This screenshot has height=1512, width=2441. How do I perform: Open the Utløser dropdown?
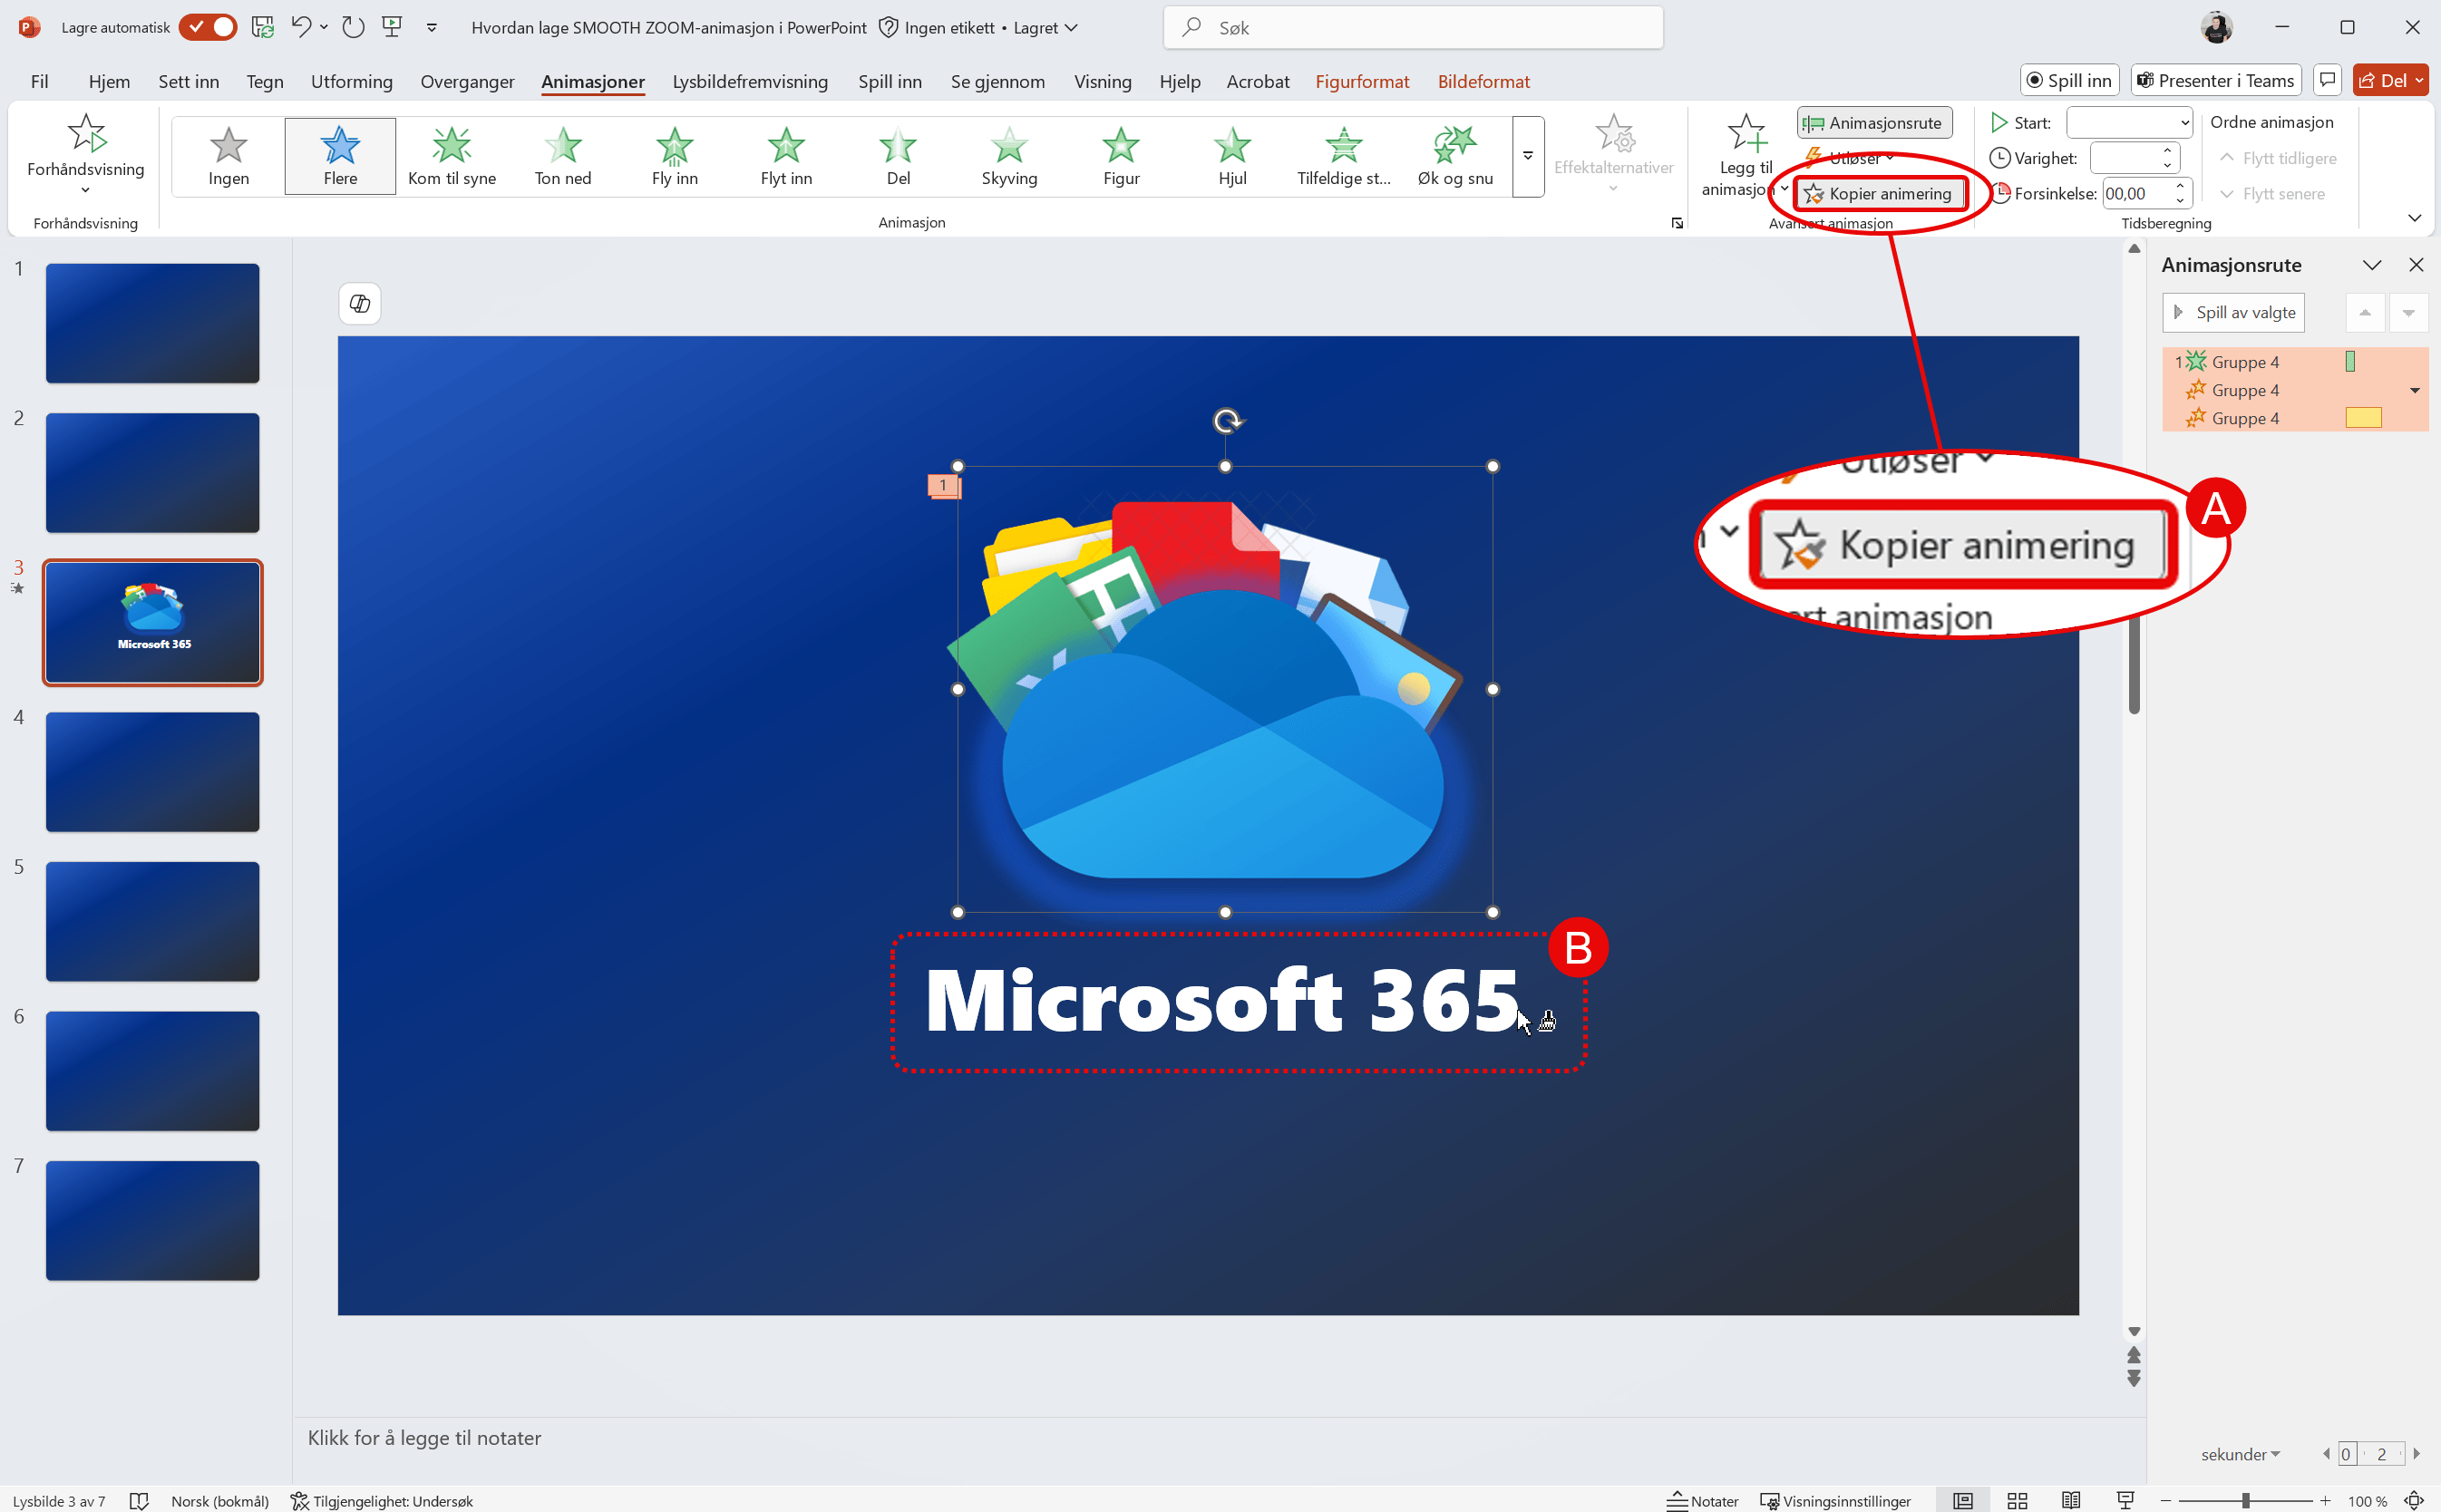point(1850,158)
